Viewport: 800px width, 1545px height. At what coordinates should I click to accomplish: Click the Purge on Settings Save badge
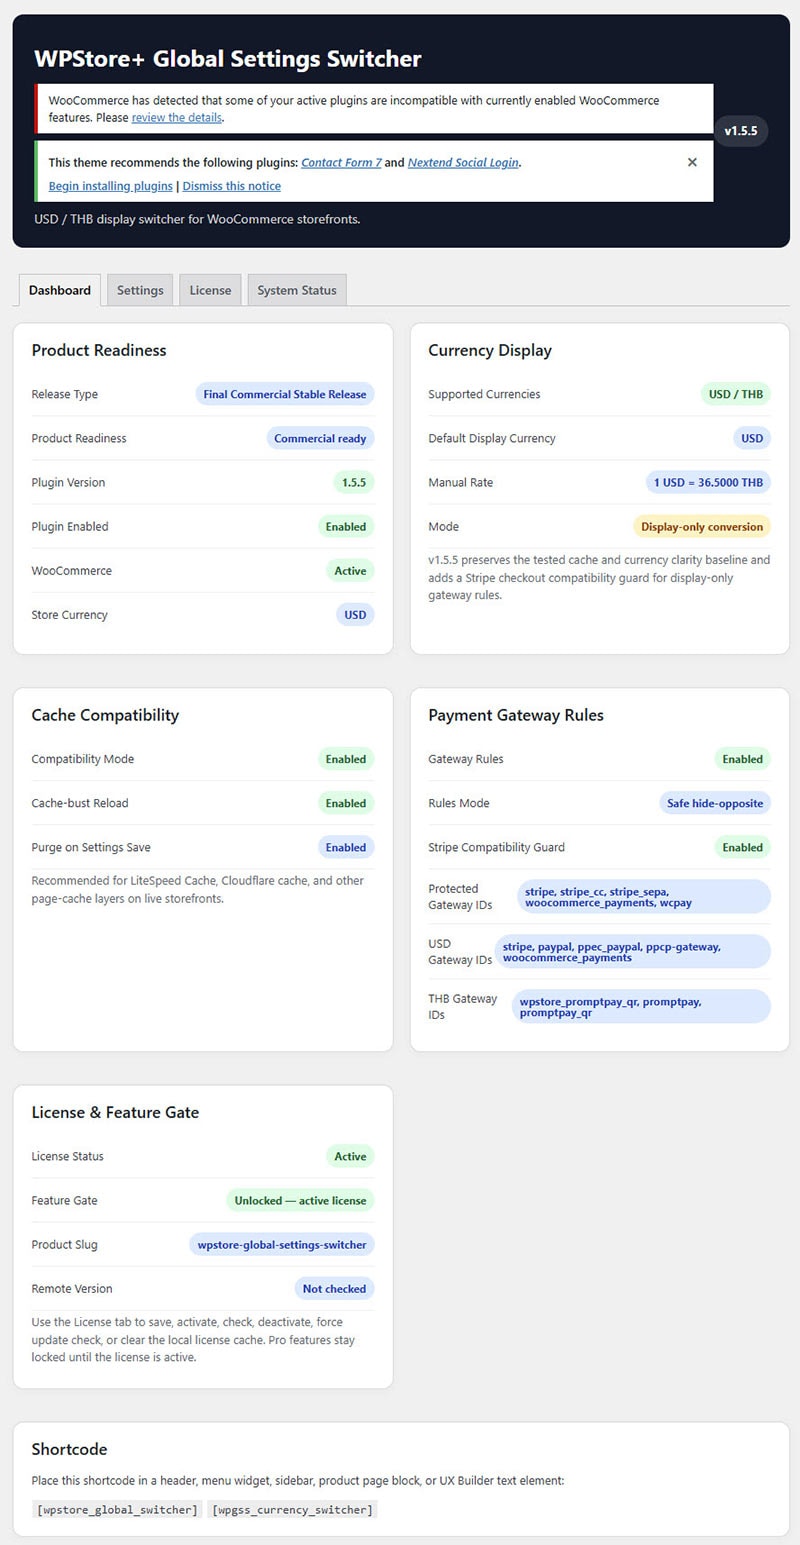tap(346, 847)
